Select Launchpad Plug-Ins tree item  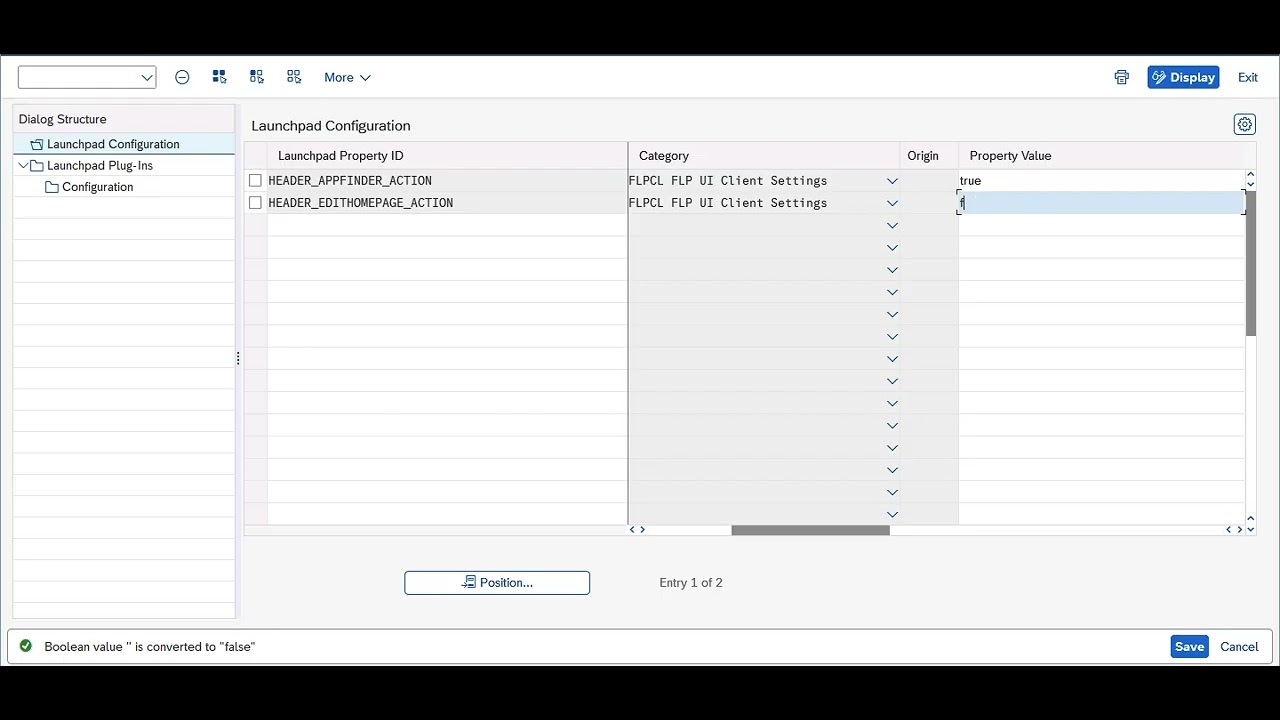[x=100, y=166]
